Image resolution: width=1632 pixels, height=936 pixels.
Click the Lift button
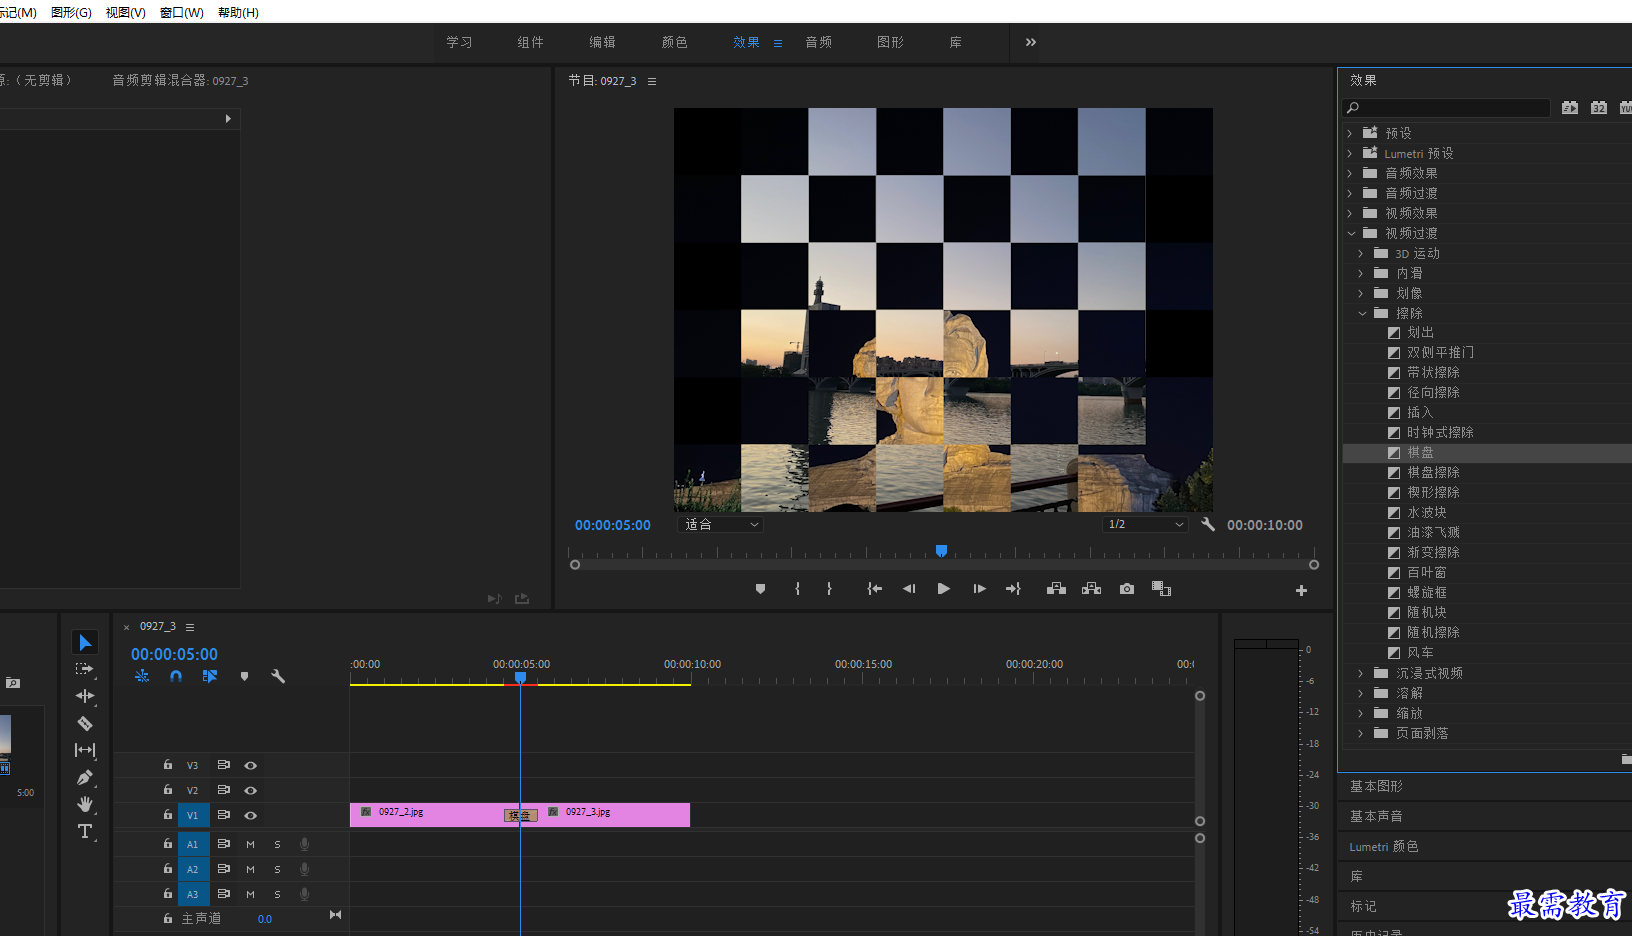[1056, 589]
